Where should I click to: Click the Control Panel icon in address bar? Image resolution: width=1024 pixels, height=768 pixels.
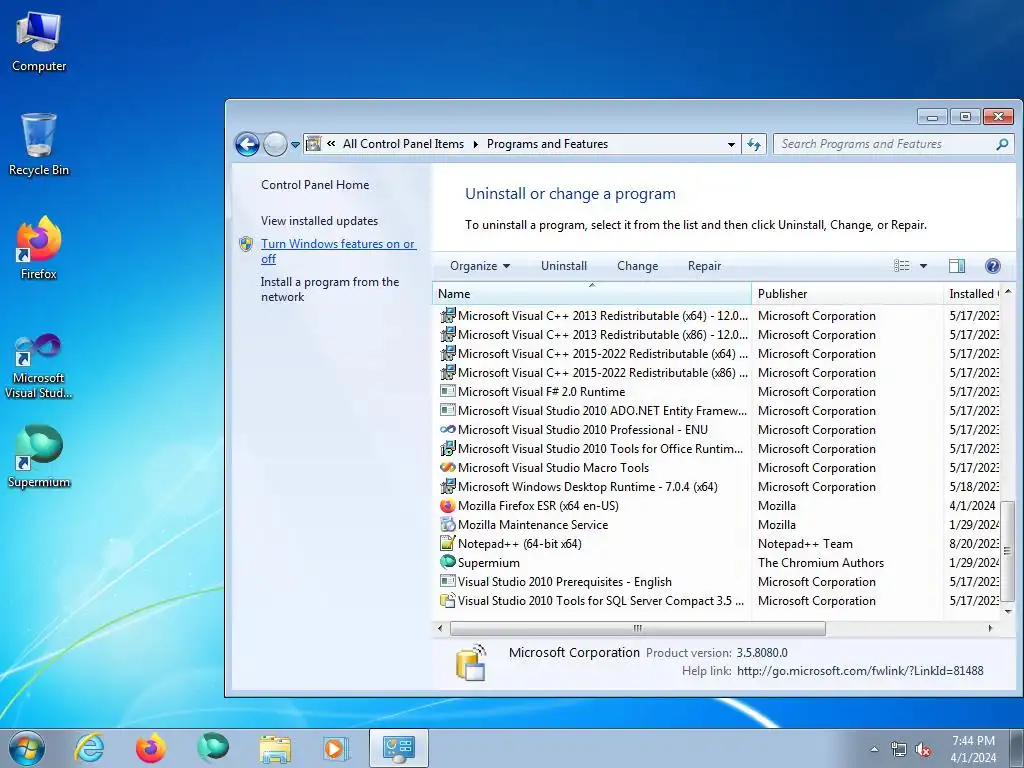click(313, 144)
